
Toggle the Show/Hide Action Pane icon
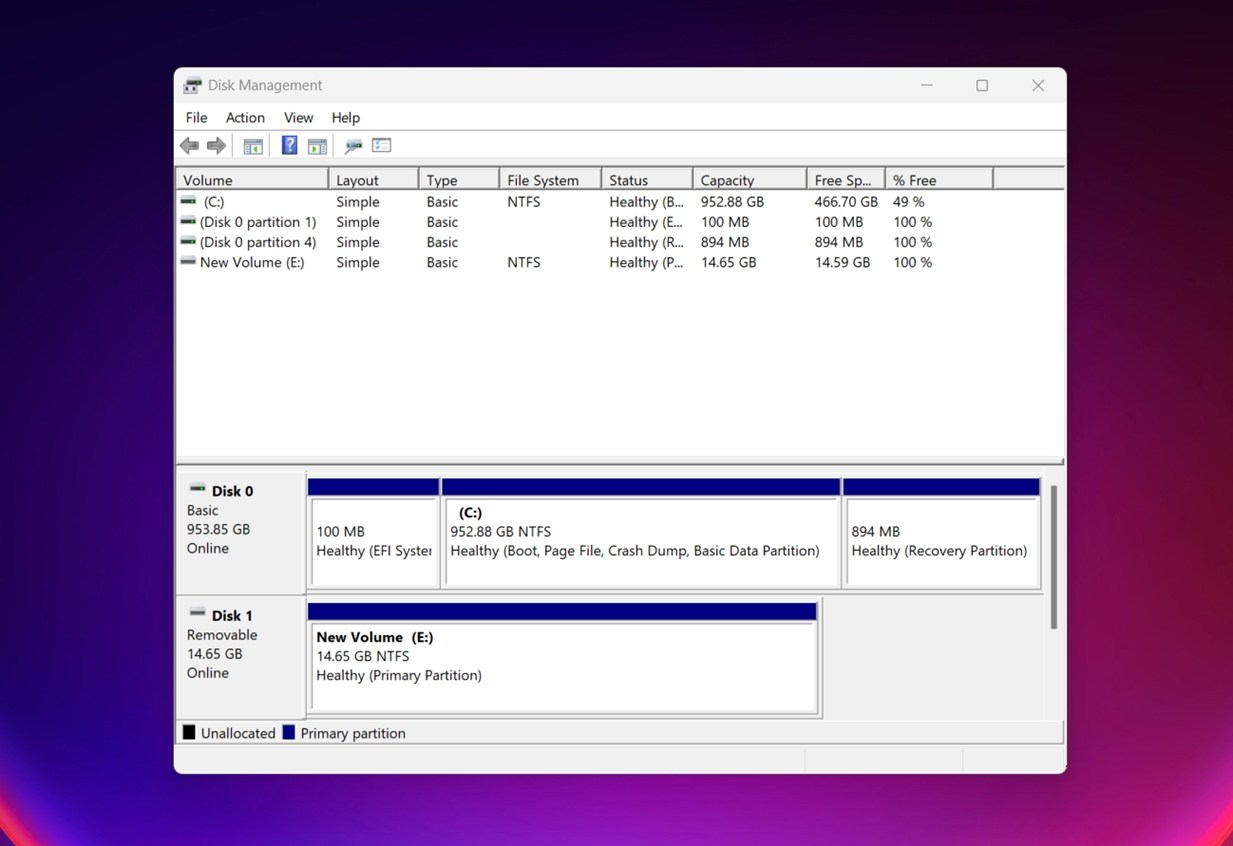click(317, 146)
